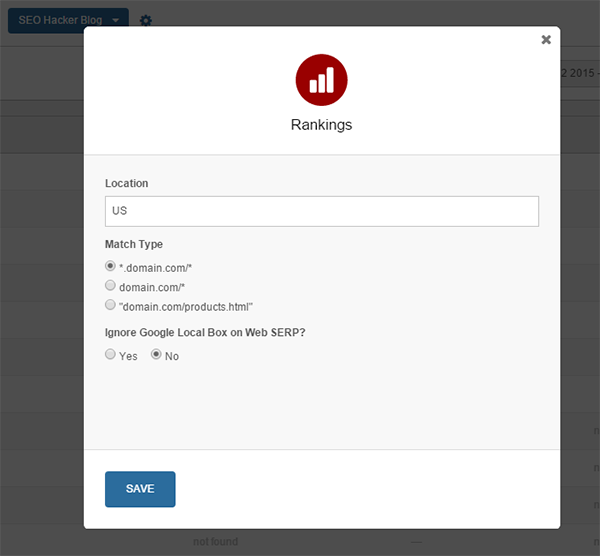The image size is (600, 556).
Task: Click the Location field label
Action: click(126, 184)
